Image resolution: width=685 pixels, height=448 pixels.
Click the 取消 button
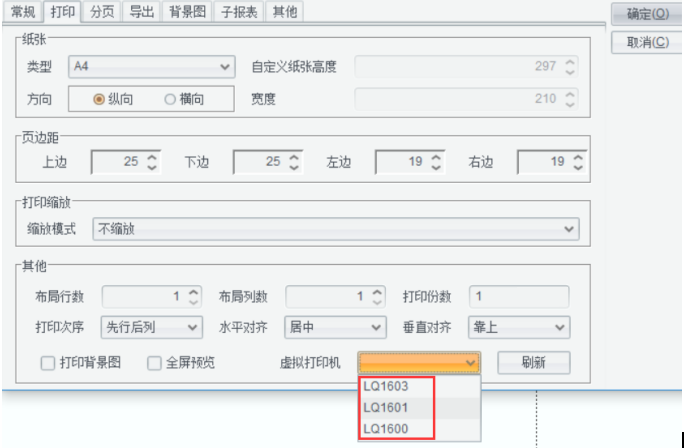coord(647,43)
